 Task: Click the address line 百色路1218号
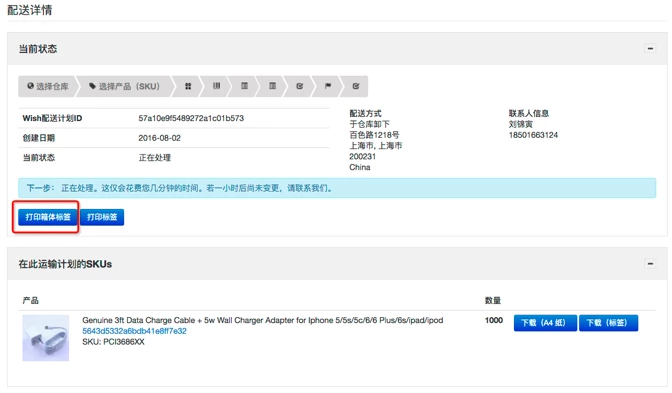[374, 135]
